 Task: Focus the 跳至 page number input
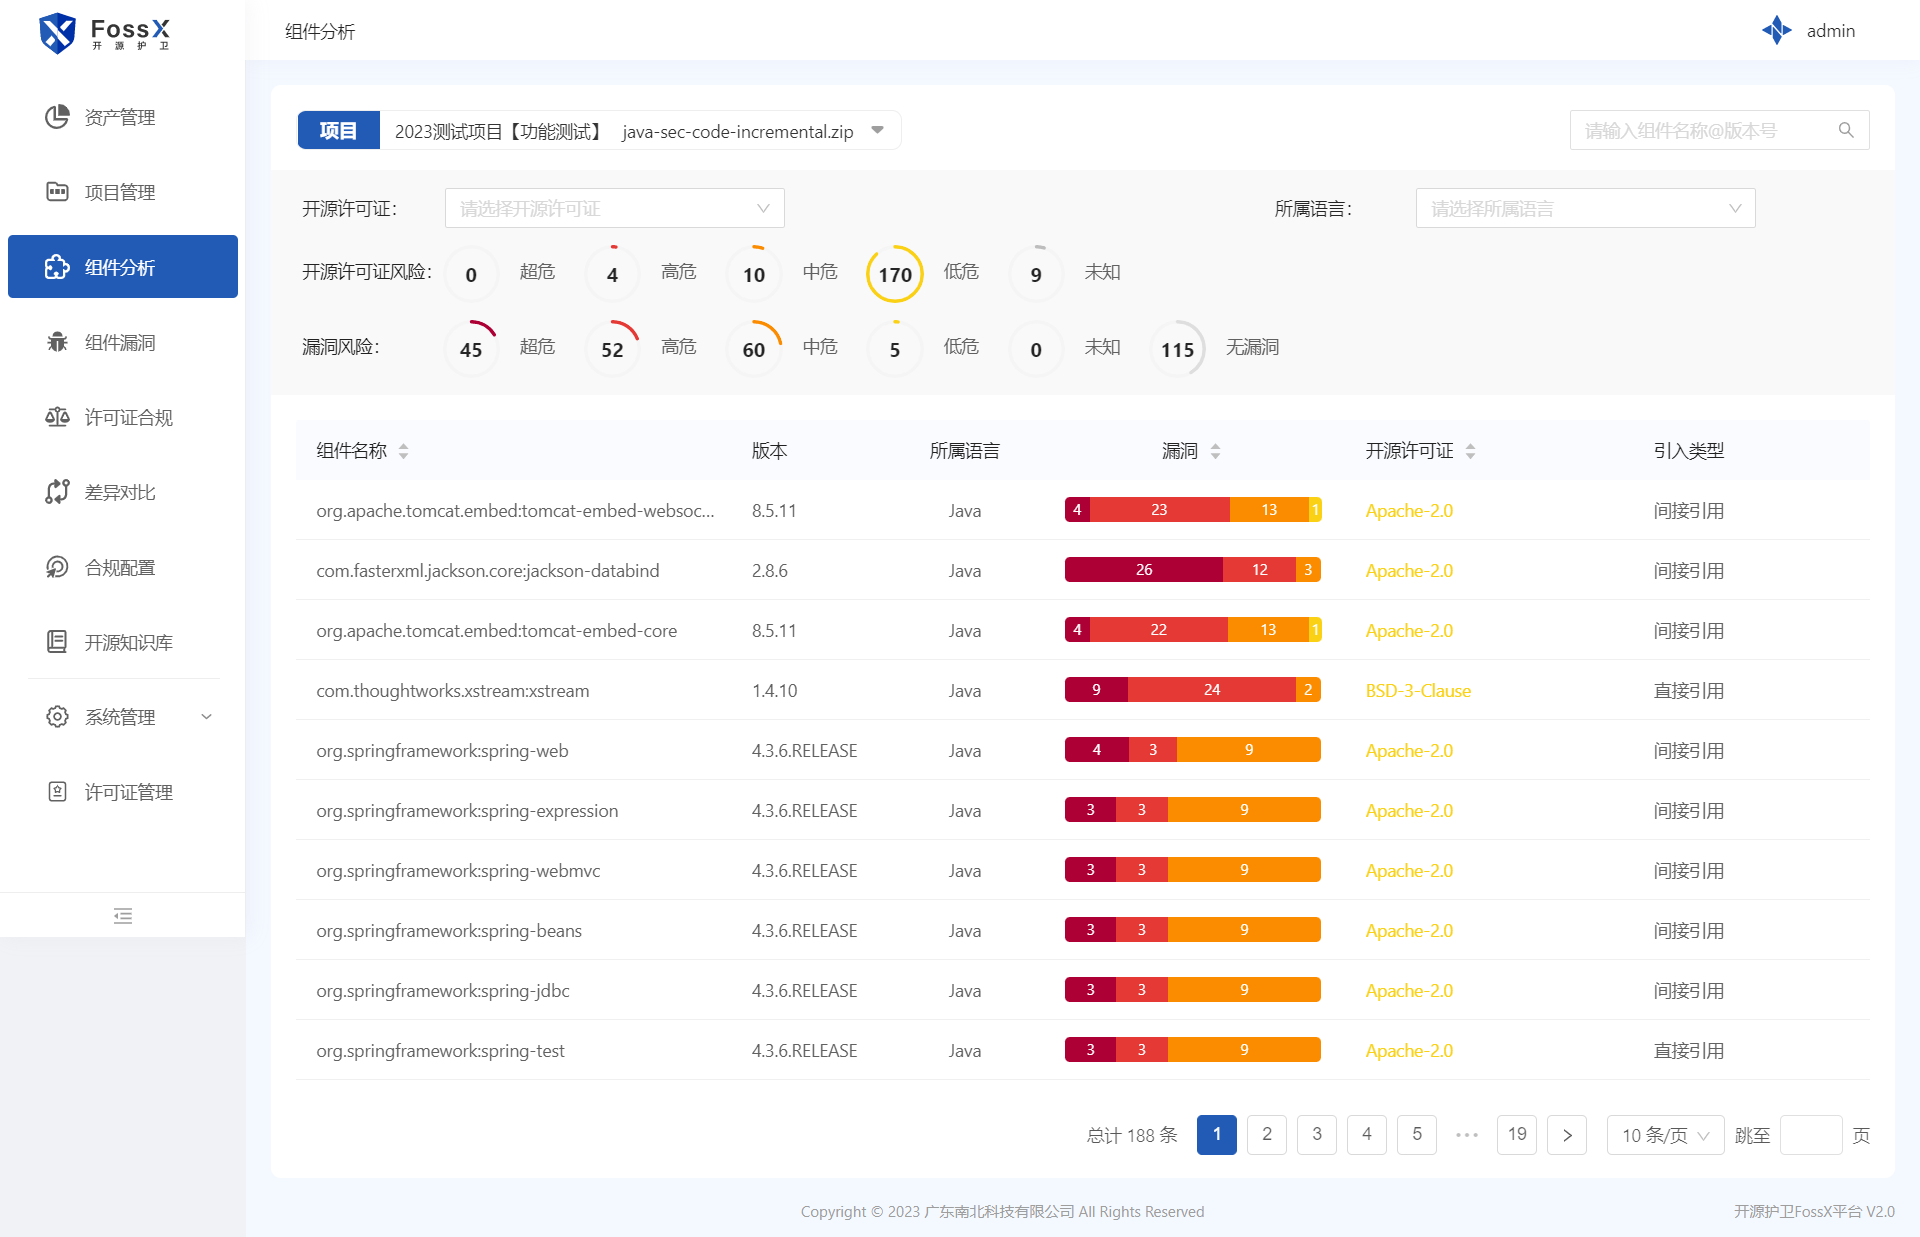pos(1811,1135)
